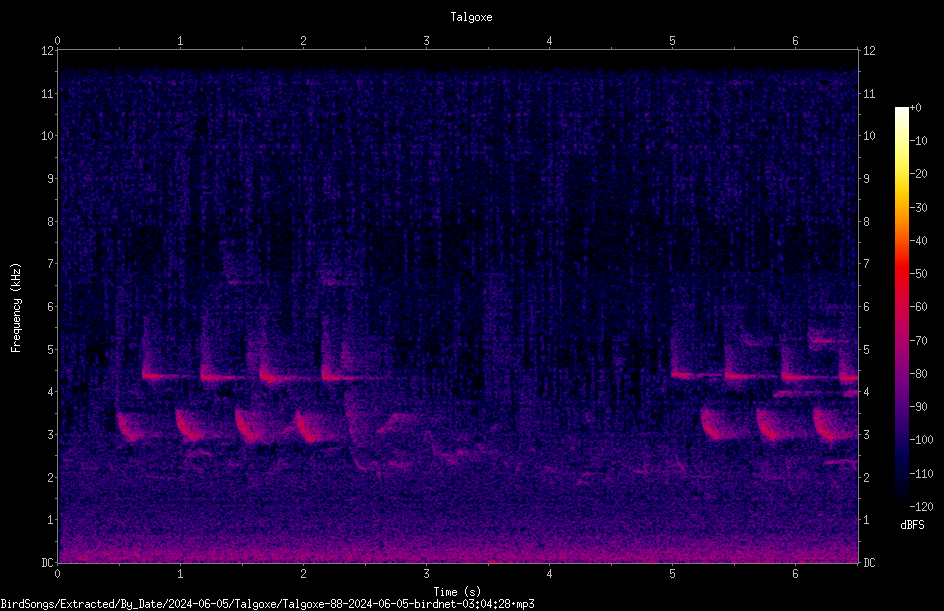Click the 6 second tick on top axis
The height and width of the screenshot is (611, 944).
(795, 41)
